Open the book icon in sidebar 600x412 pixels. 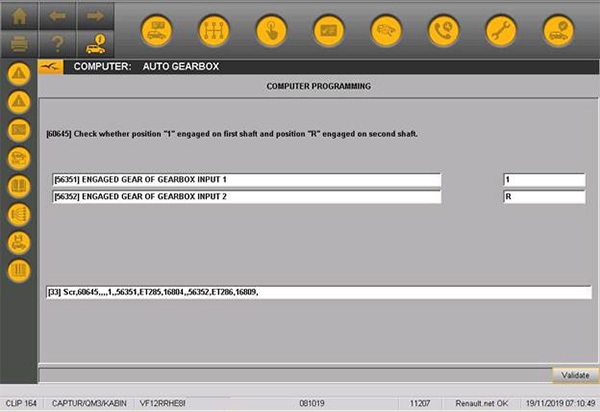(x=18, y=186)
